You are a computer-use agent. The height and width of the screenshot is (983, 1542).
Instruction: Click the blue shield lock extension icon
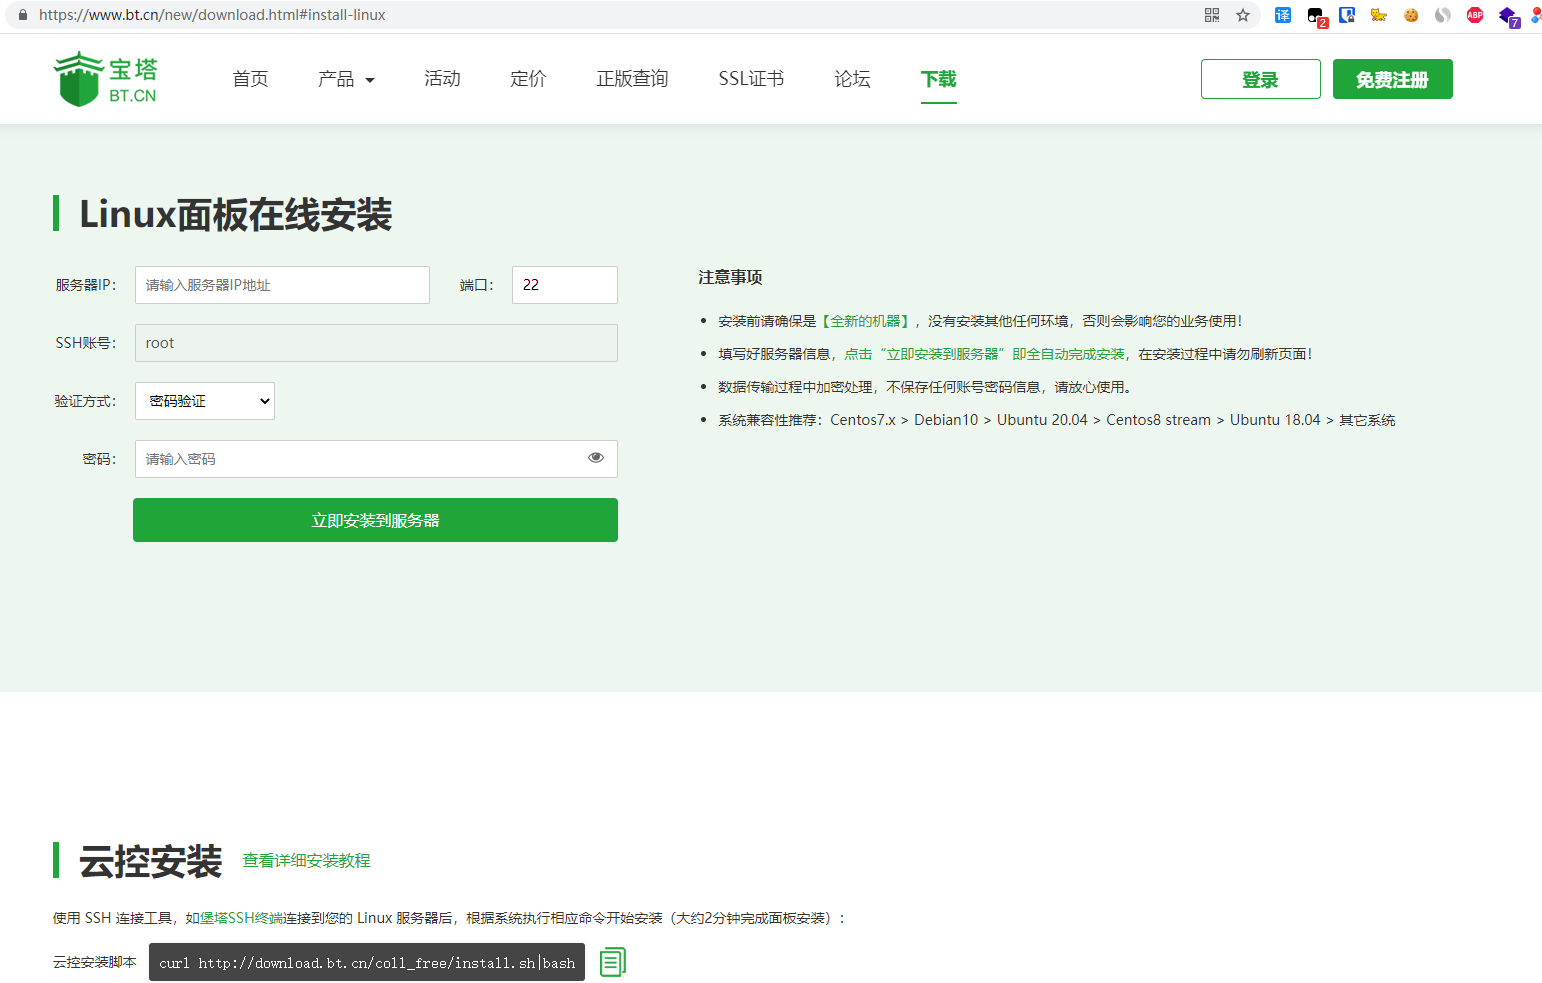pos(1347,15)
